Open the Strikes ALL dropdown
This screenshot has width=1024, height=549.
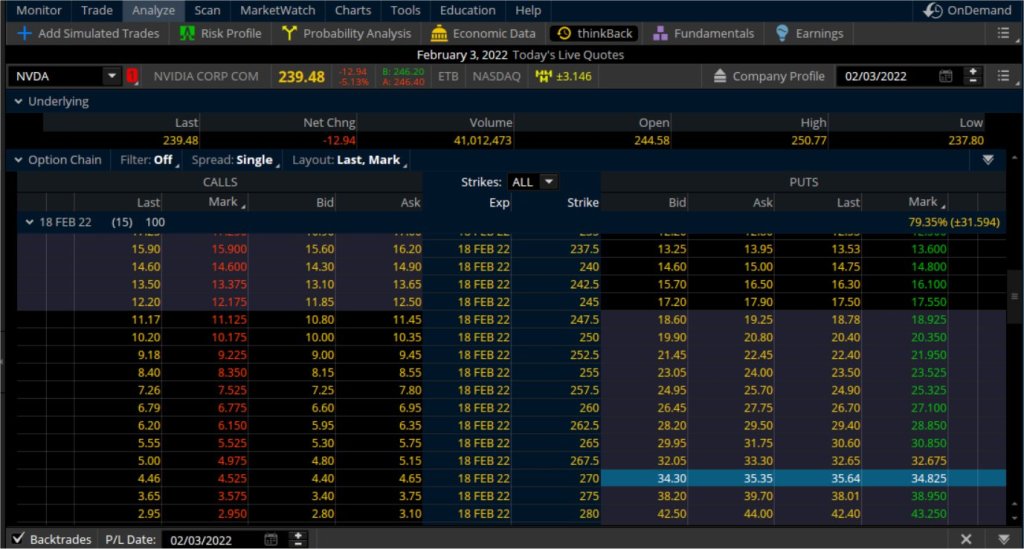[x=533, y=182]
